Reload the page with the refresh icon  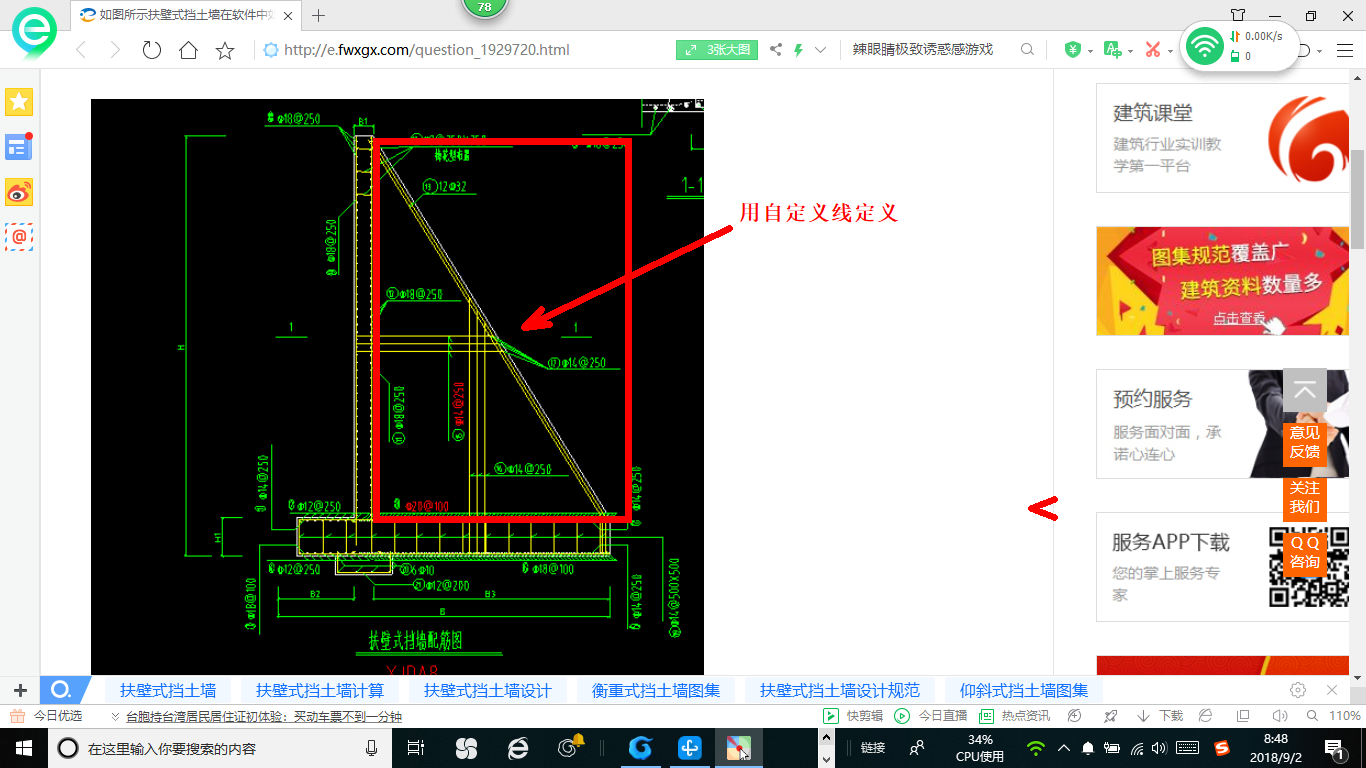(x=152, y=50)
